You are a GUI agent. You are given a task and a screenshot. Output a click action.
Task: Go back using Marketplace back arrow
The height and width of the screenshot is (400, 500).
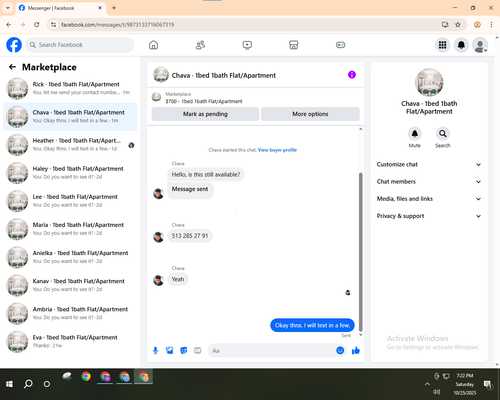click(12, 67)
